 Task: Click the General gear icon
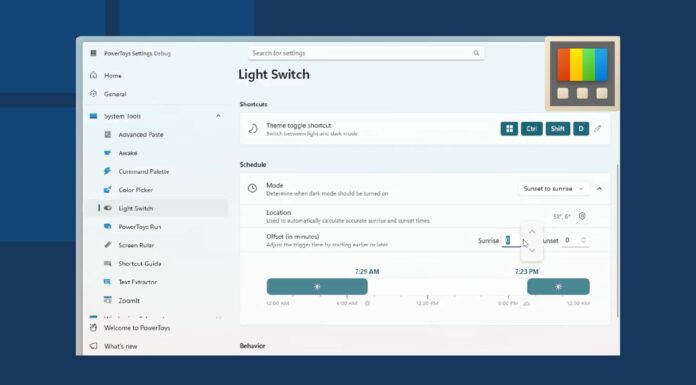[93, 94]
